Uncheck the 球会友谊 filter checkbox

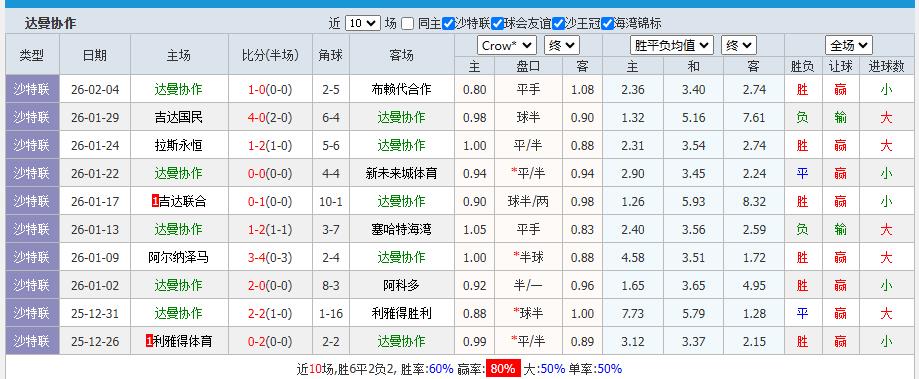498,24
